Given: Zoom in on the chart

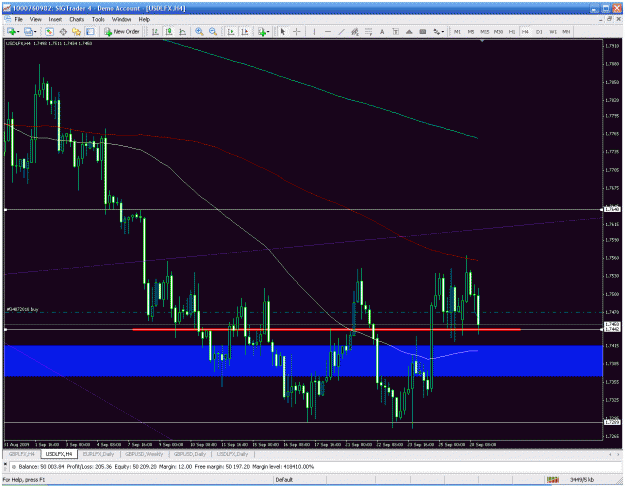Looking at the screenshot, I should tap(199, 31).
